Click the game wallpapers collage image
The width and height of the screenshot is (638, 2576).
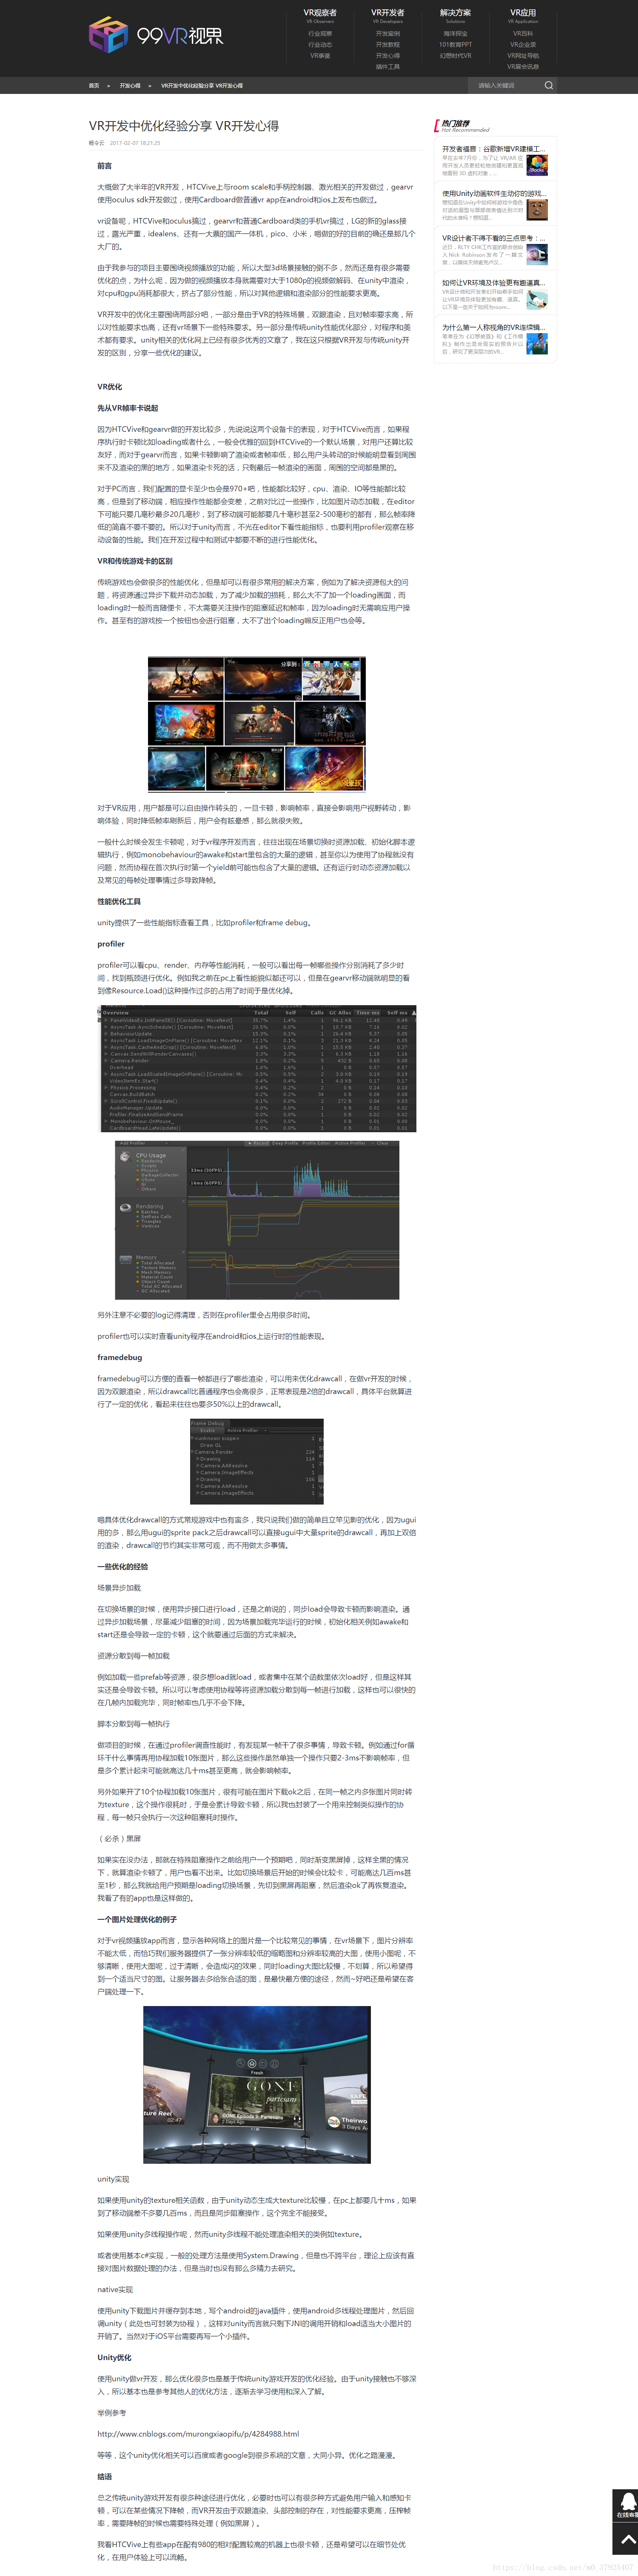256,724
